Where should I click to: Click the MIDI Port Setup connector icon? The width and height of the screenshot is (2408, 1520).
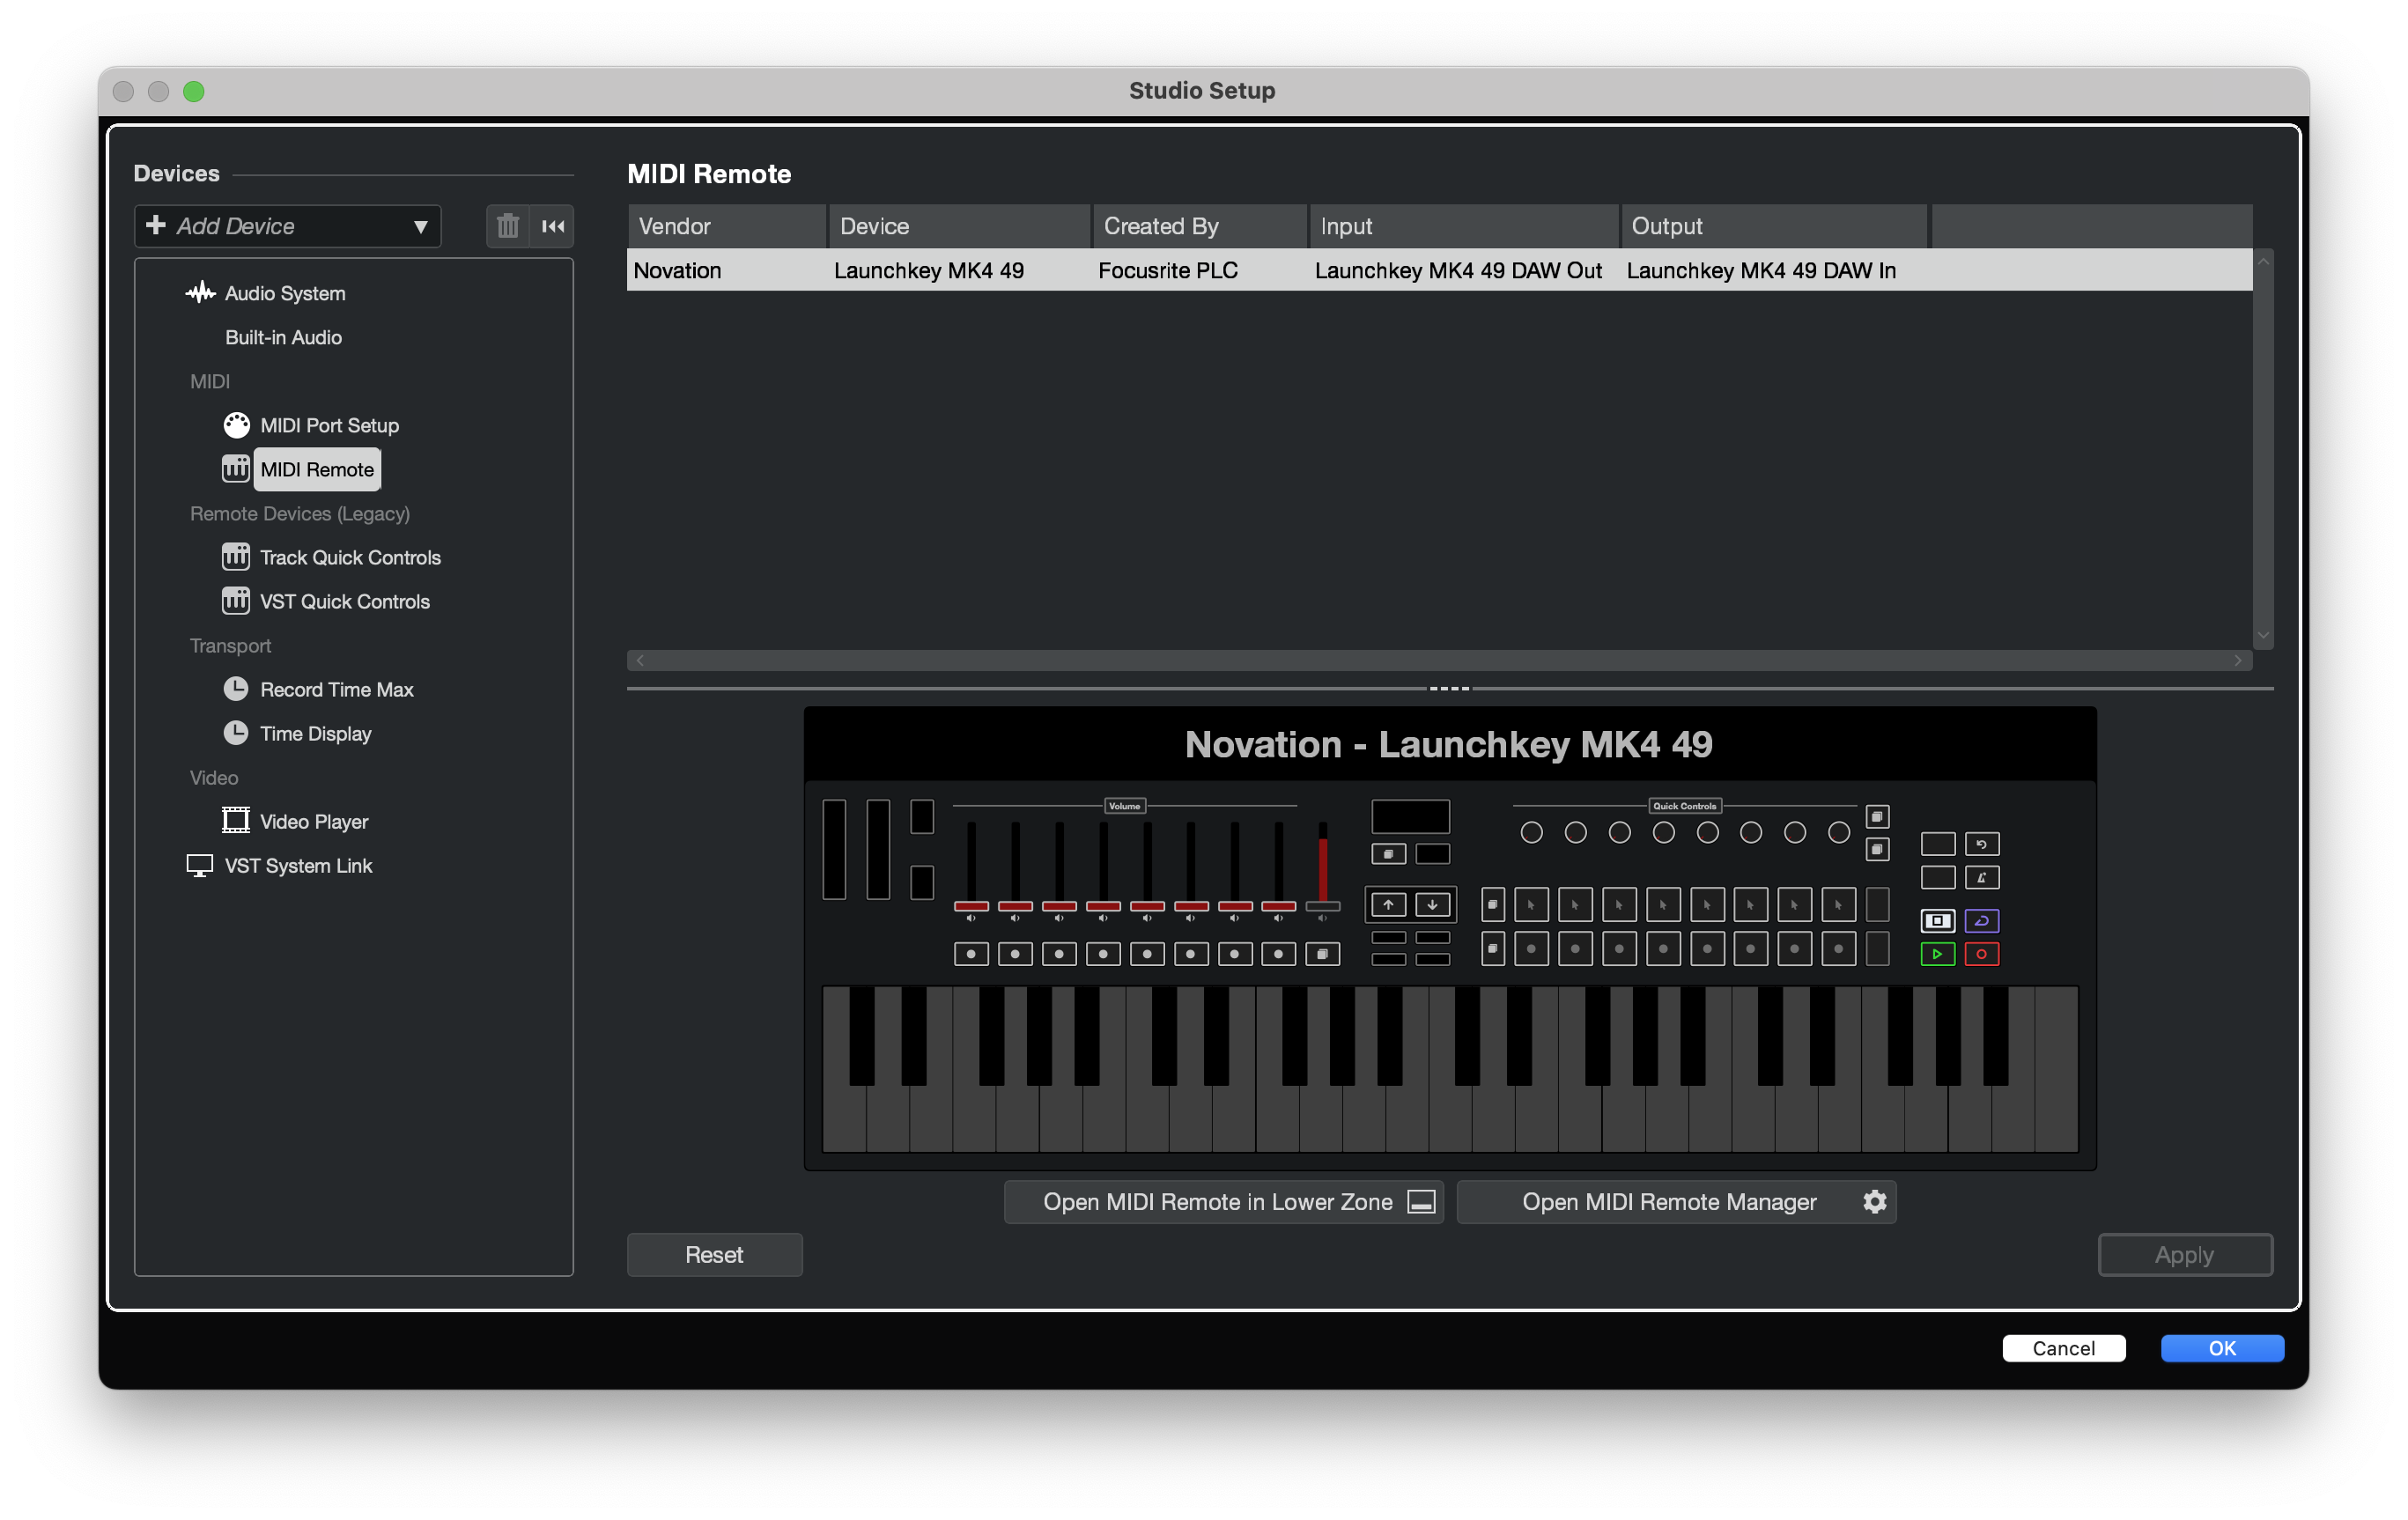pyautogui.click(x=236, y=425)
